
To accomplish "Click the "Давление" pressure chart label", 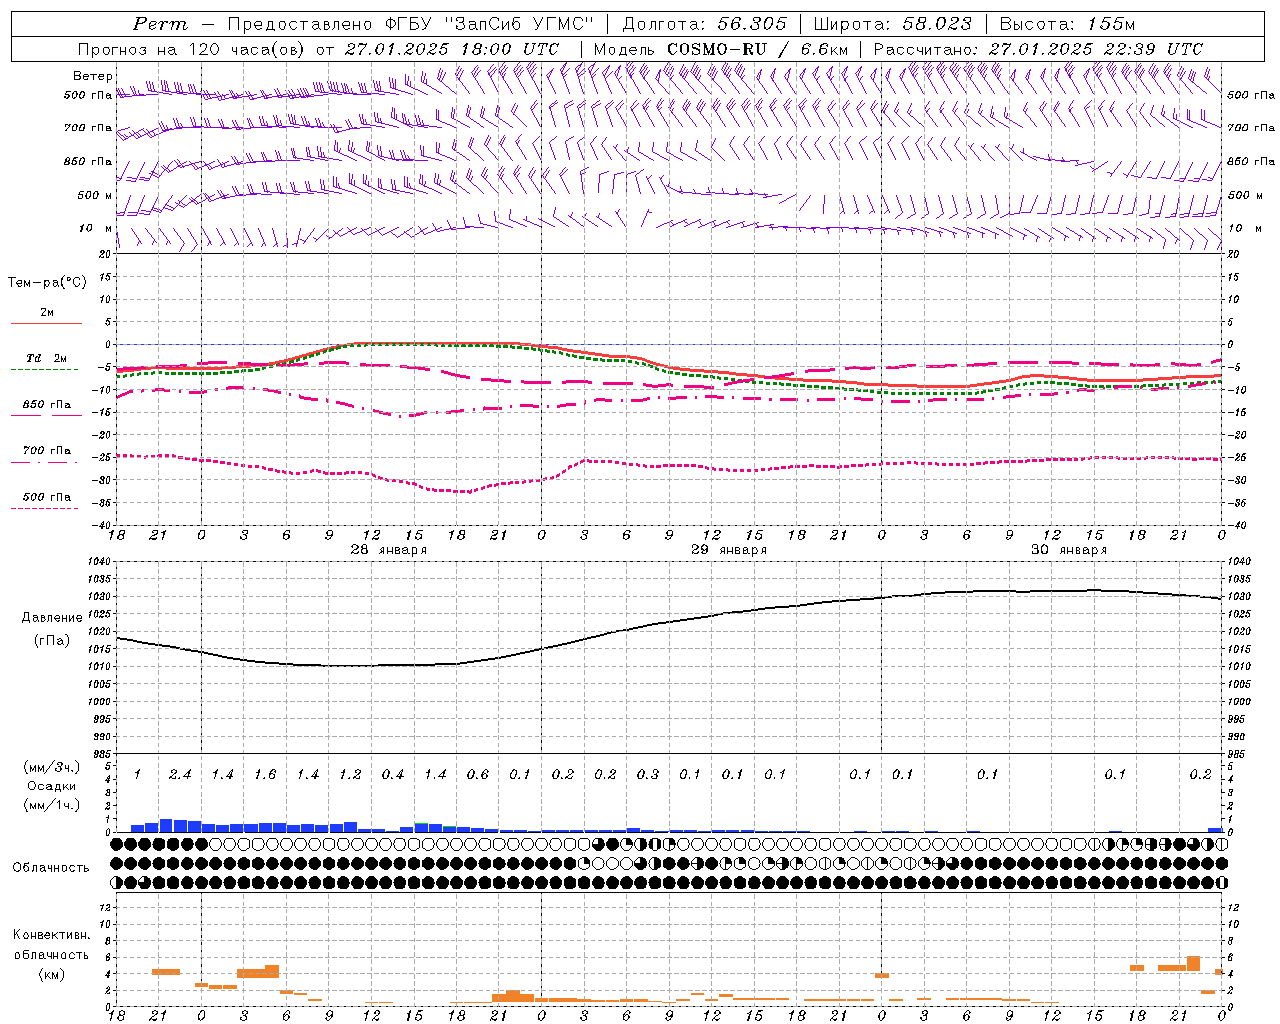I will click(51, 617).
